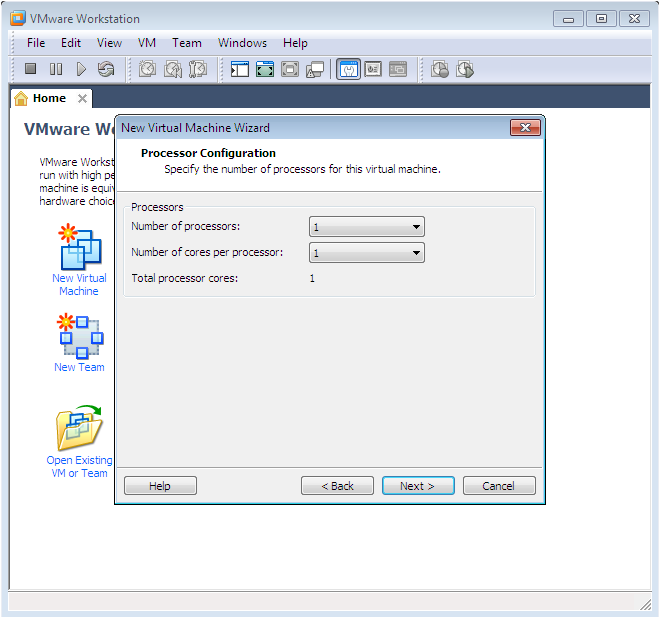Viewport: 660px width, 618px height.
Task: Click the Processor Configuration heading
Action: click(x=208, y=153)
